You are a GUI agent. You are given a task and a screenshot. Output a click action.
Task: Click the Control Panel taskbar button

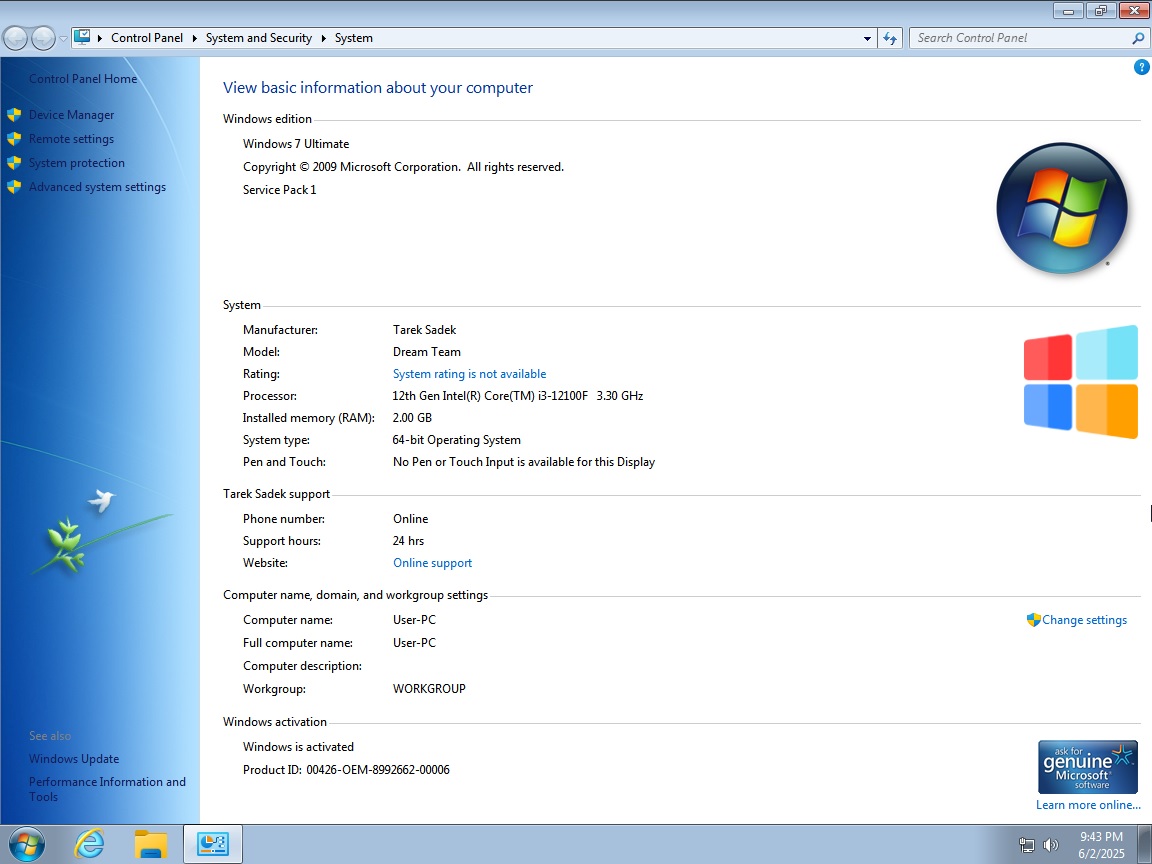click(212, 843)
